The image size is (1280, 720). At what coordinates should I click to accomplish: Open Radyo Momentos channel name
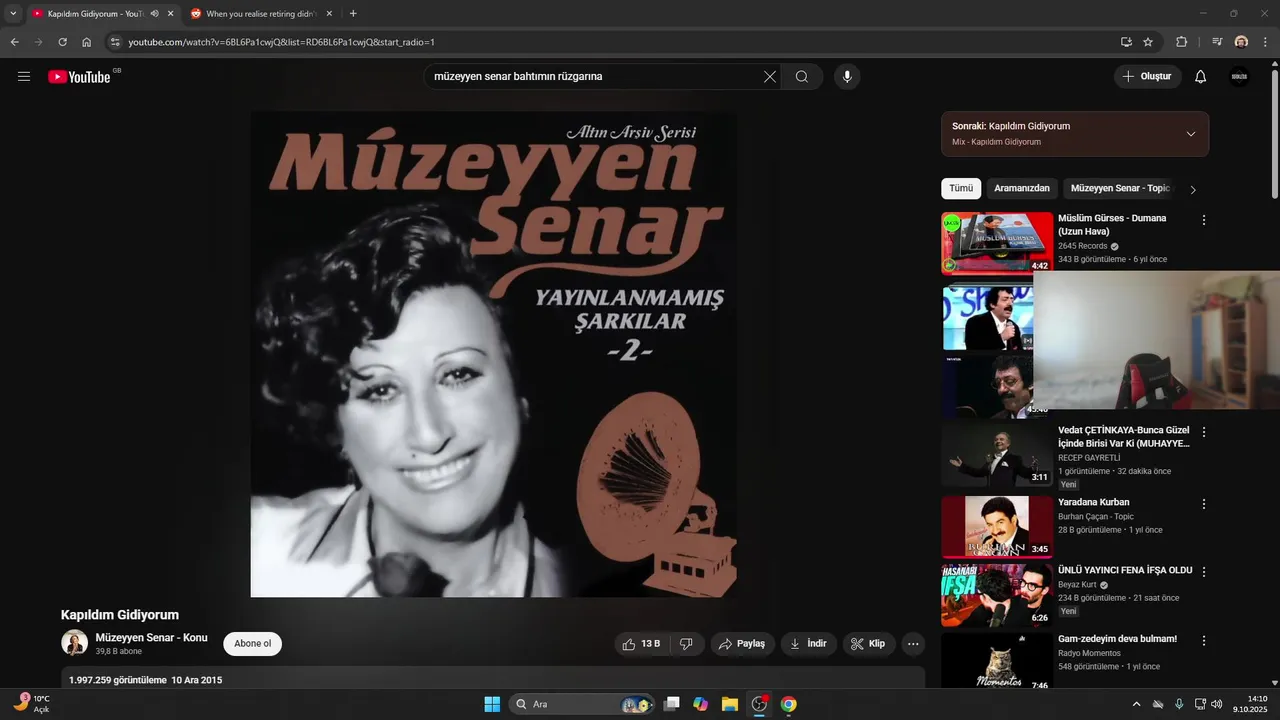(x=1089, y=654)
